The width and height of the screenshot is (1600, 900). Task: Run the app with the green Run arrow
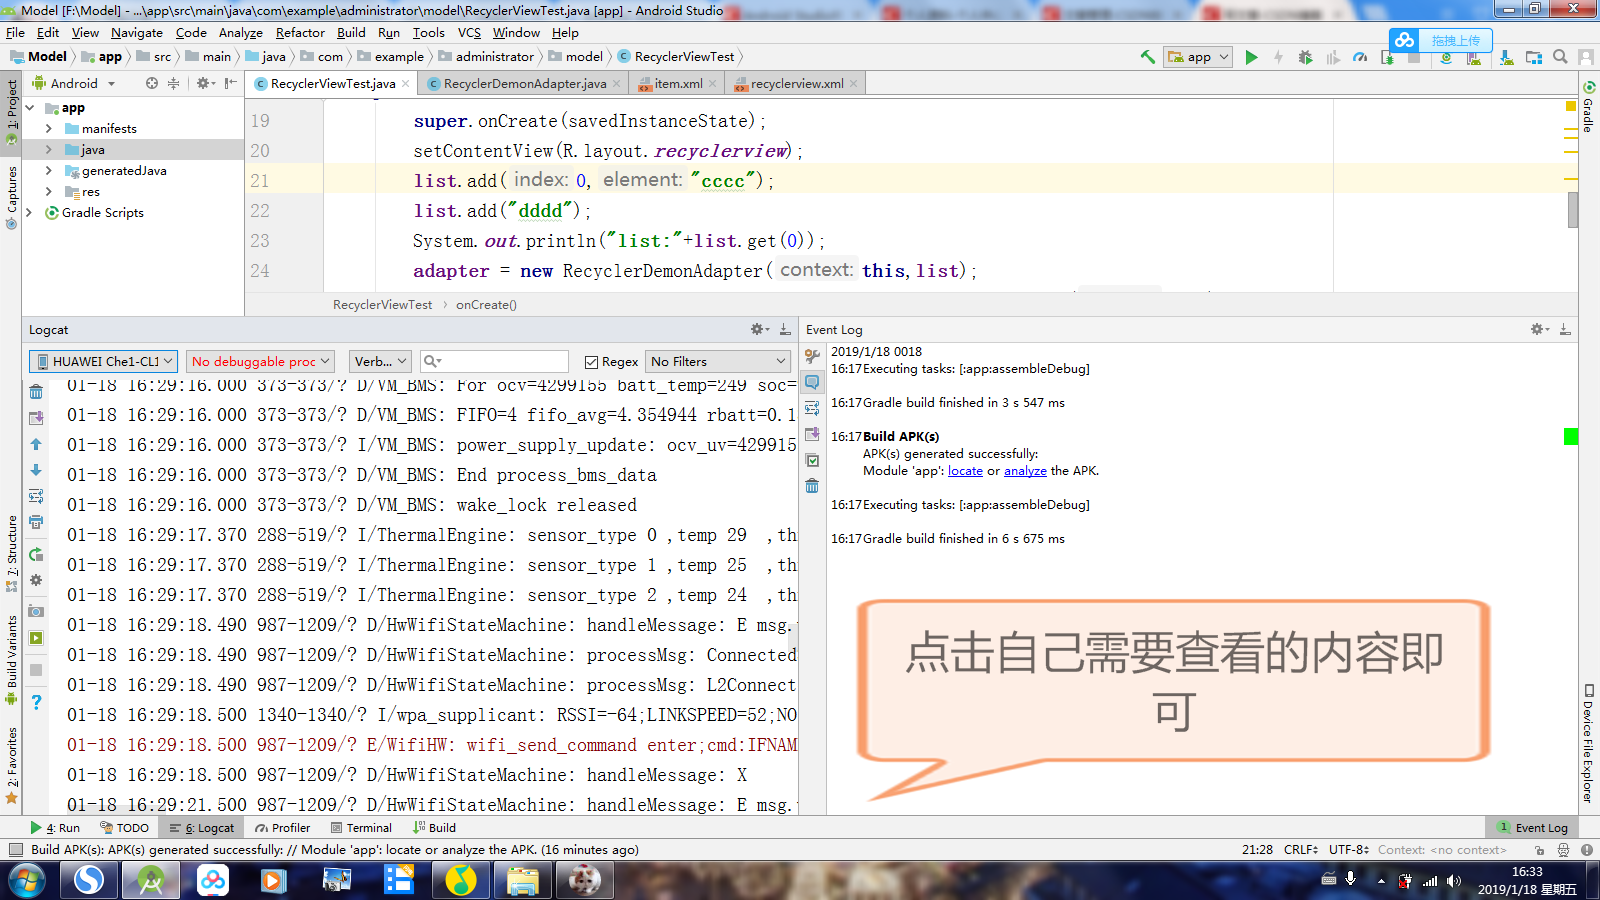point(1252,57)
